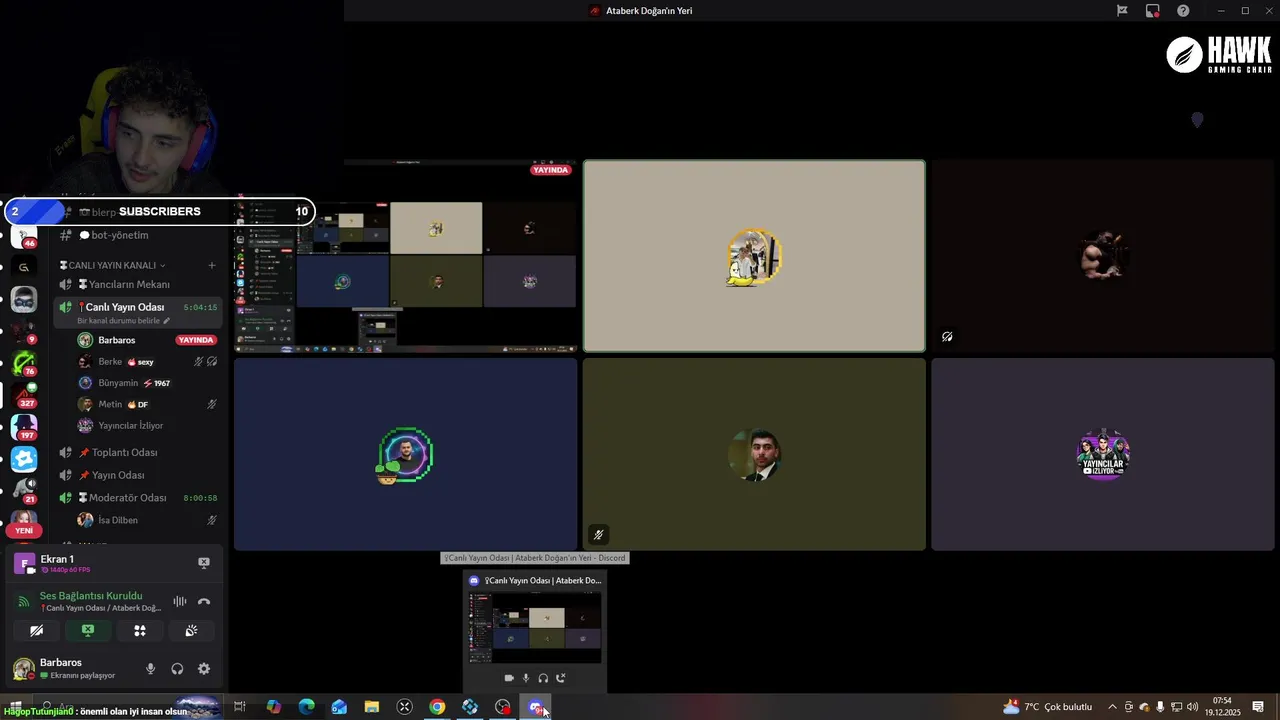Toggle camera in taskbar preview toolbar

(x=509, y=678)
